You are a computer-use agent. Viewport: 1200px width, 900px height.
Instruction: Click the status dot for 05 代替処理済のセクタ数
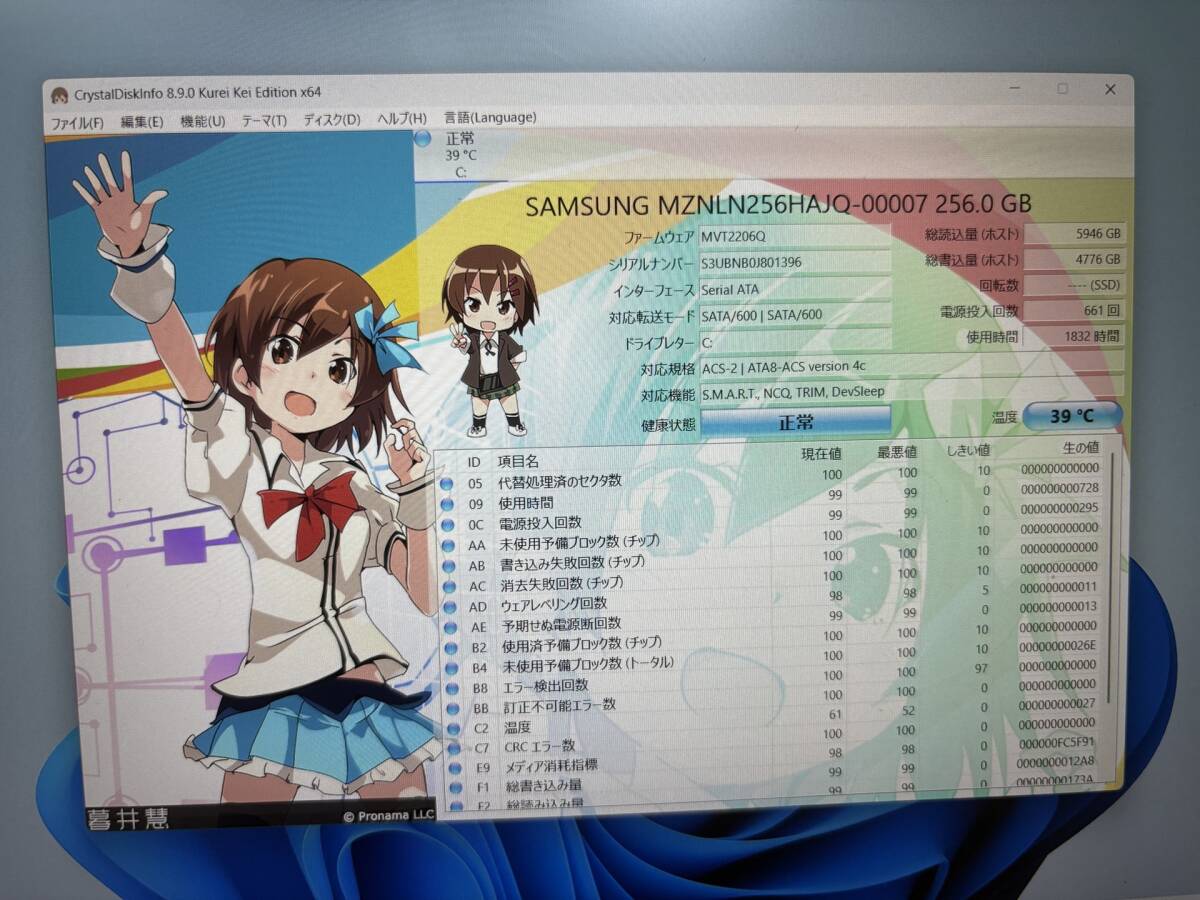point(446,485)
